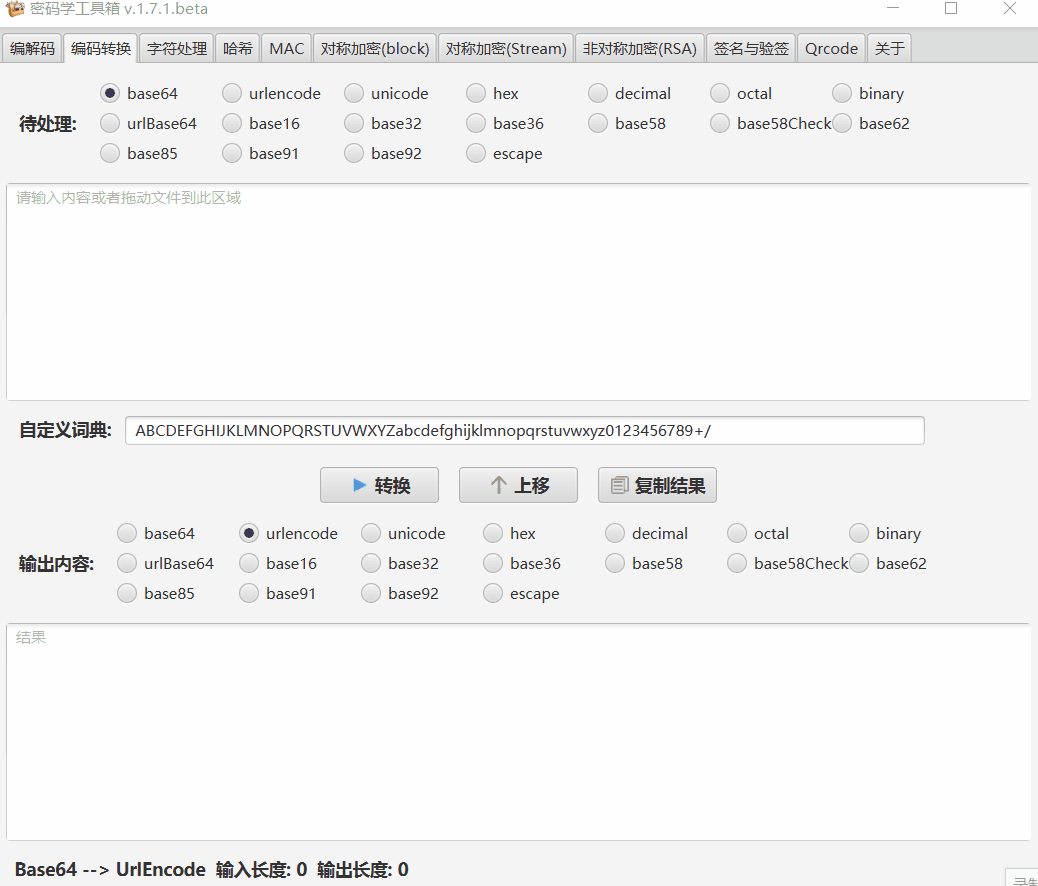Switch to the 哈希 tab

237,47
